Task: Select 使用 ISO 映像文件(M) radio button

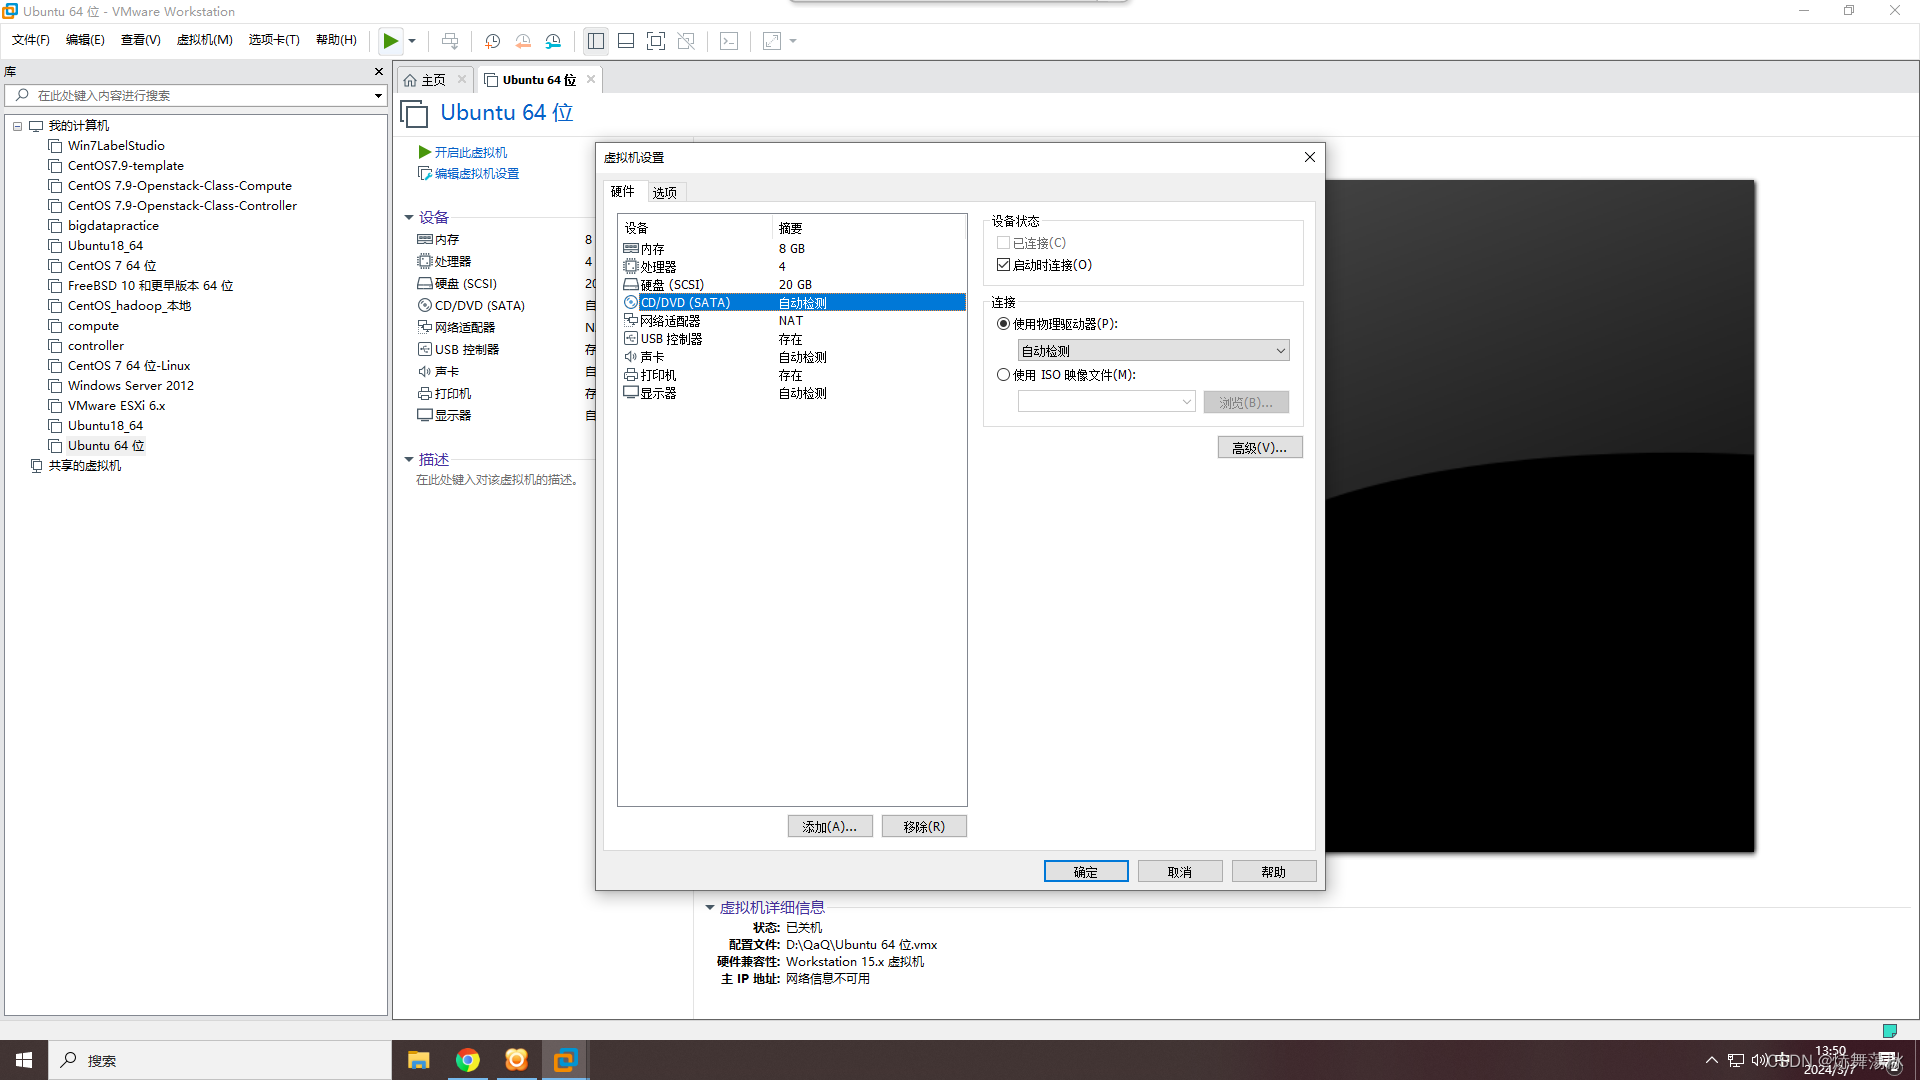Action: [1003, 375]
